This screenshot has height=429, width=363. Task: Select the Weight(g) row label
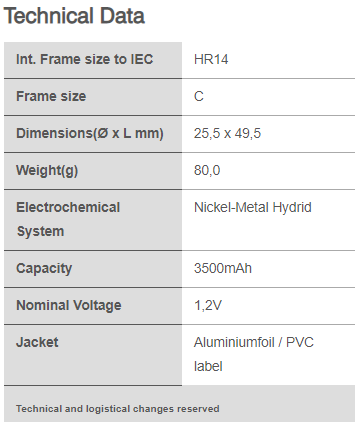point(47,171)
